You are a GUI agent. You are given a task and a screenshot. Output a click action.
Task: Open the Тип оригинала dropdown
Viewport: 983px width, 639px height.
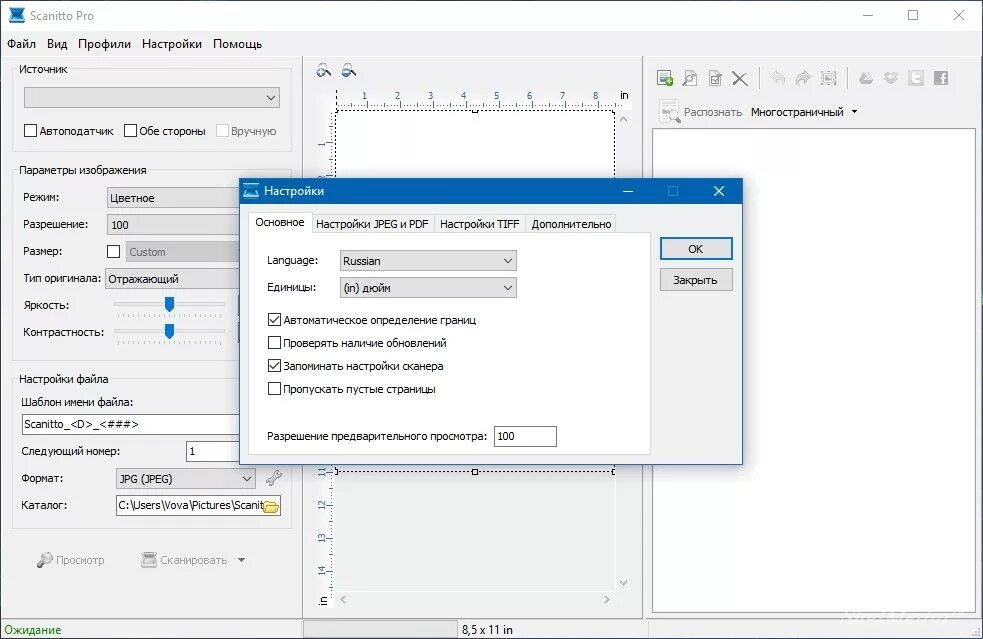coord(172,278)
